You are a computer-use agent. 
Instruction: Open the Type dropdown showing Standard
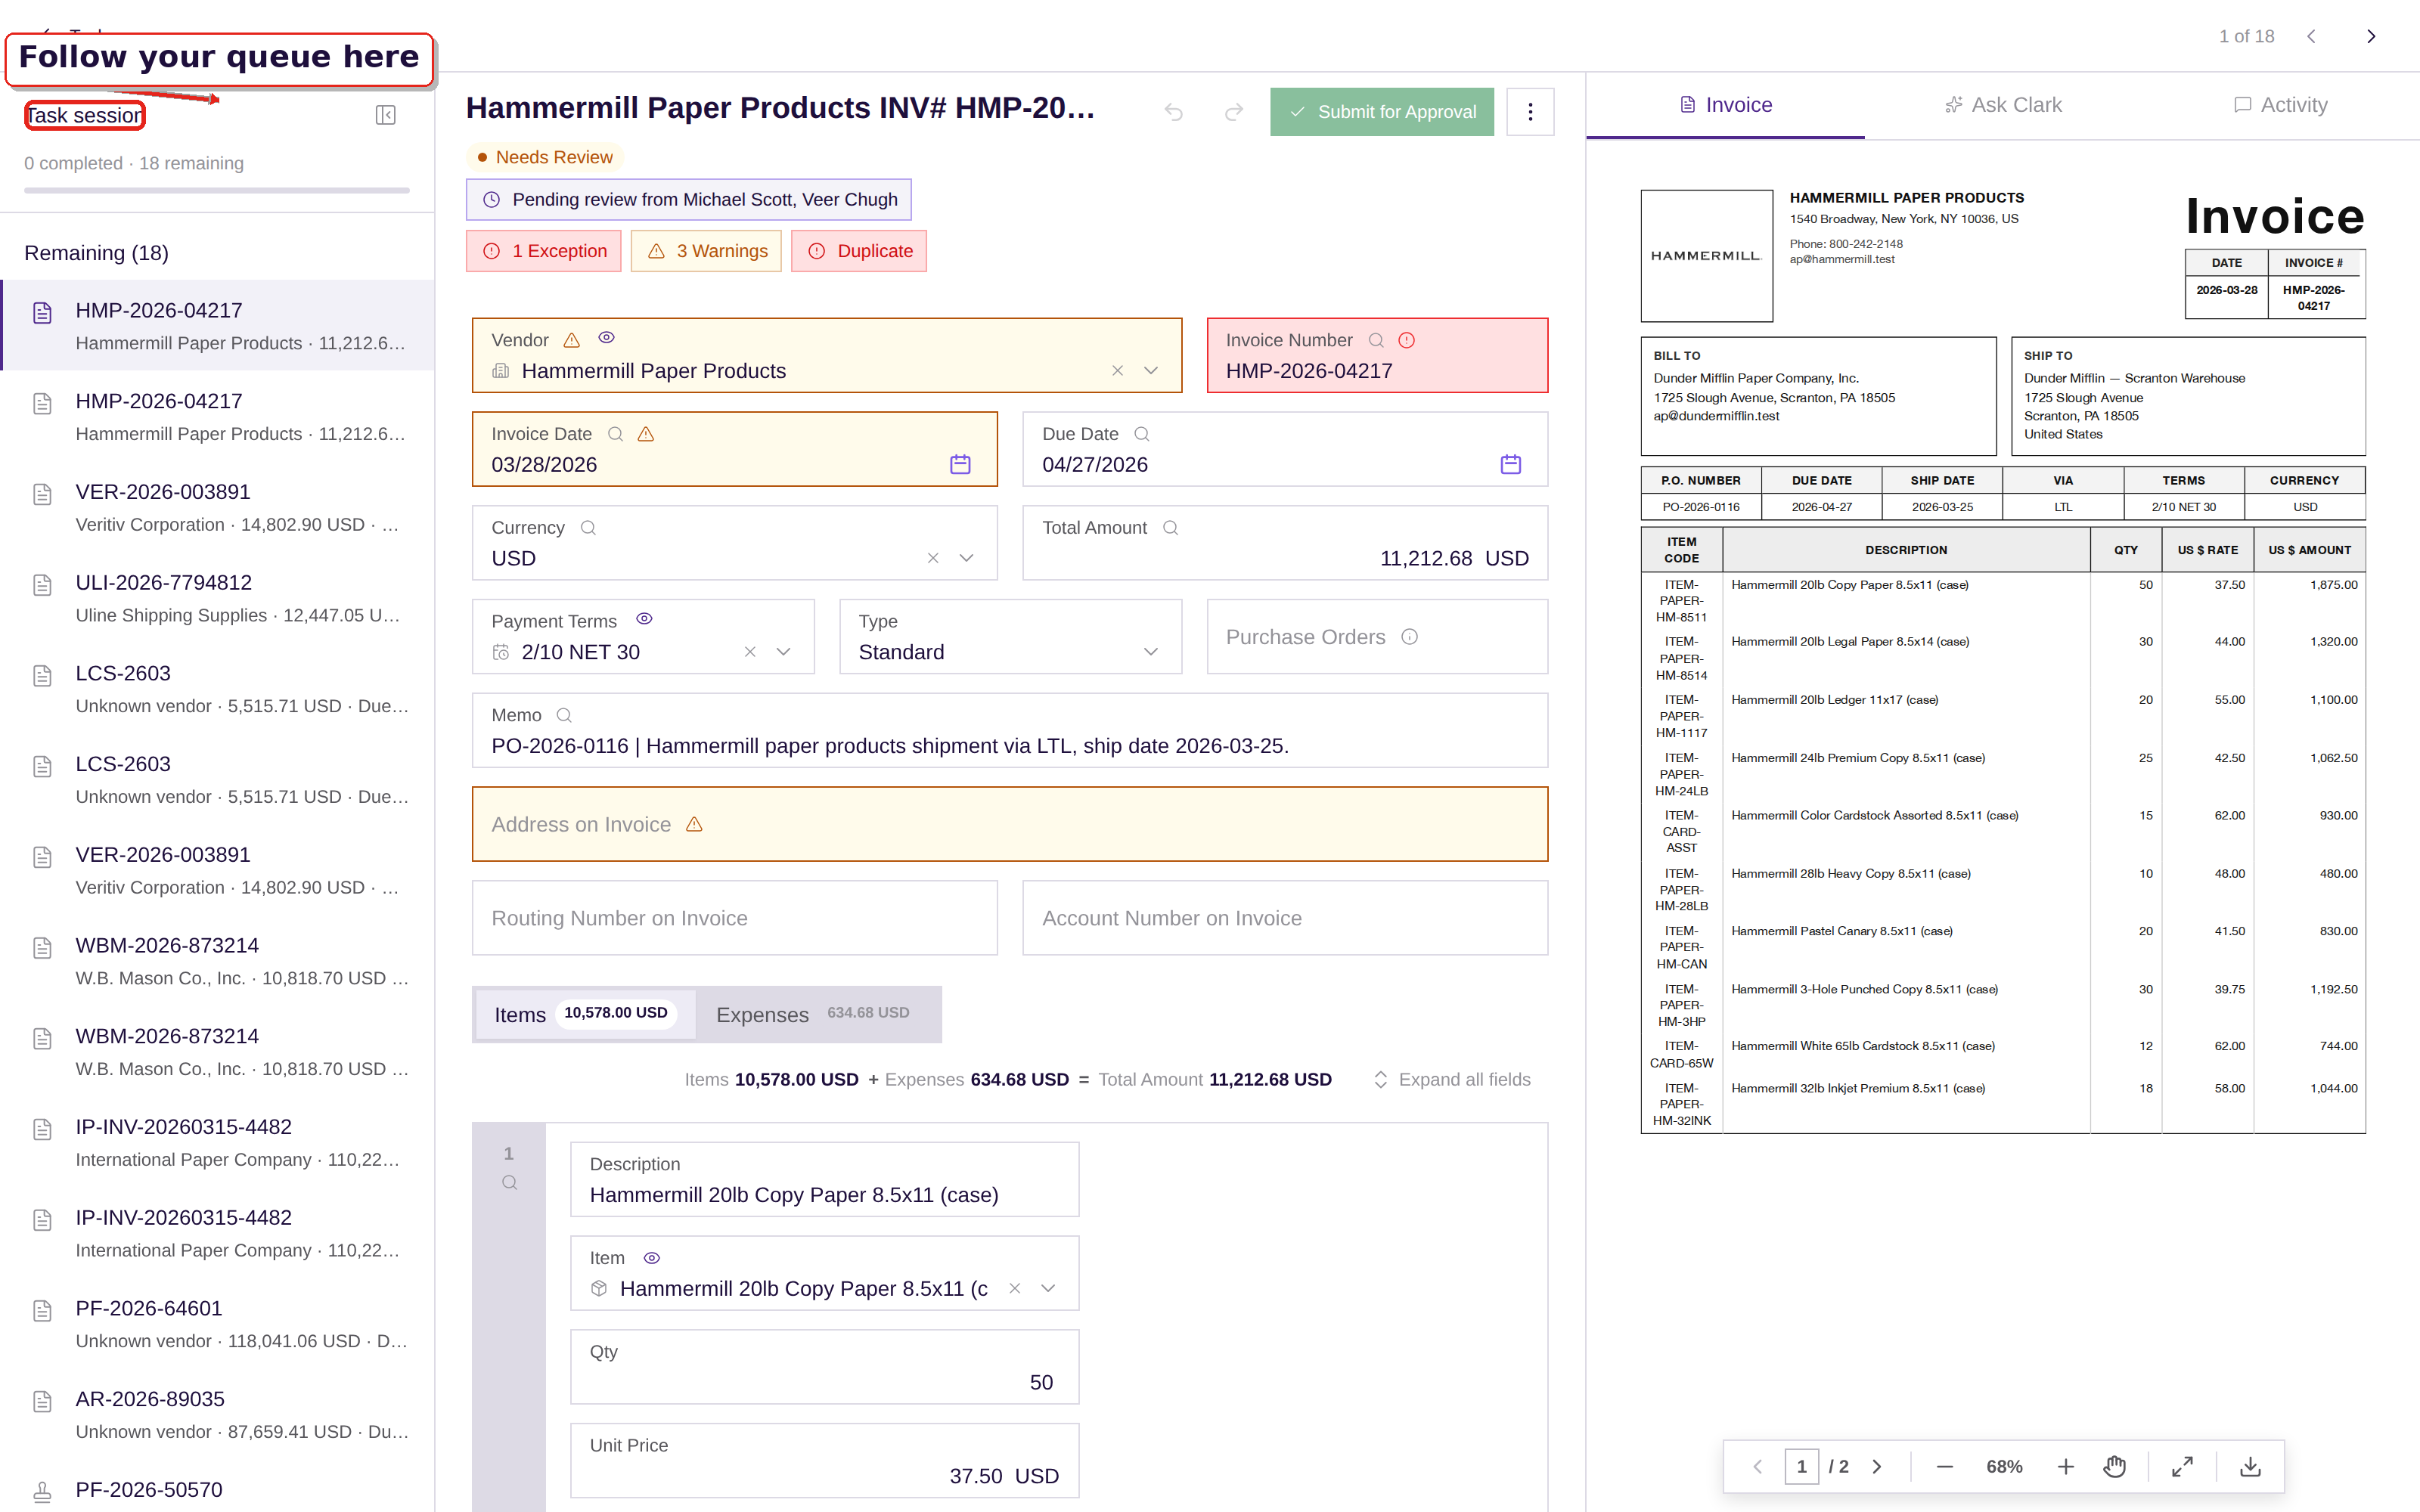(x=1010, y=637)
